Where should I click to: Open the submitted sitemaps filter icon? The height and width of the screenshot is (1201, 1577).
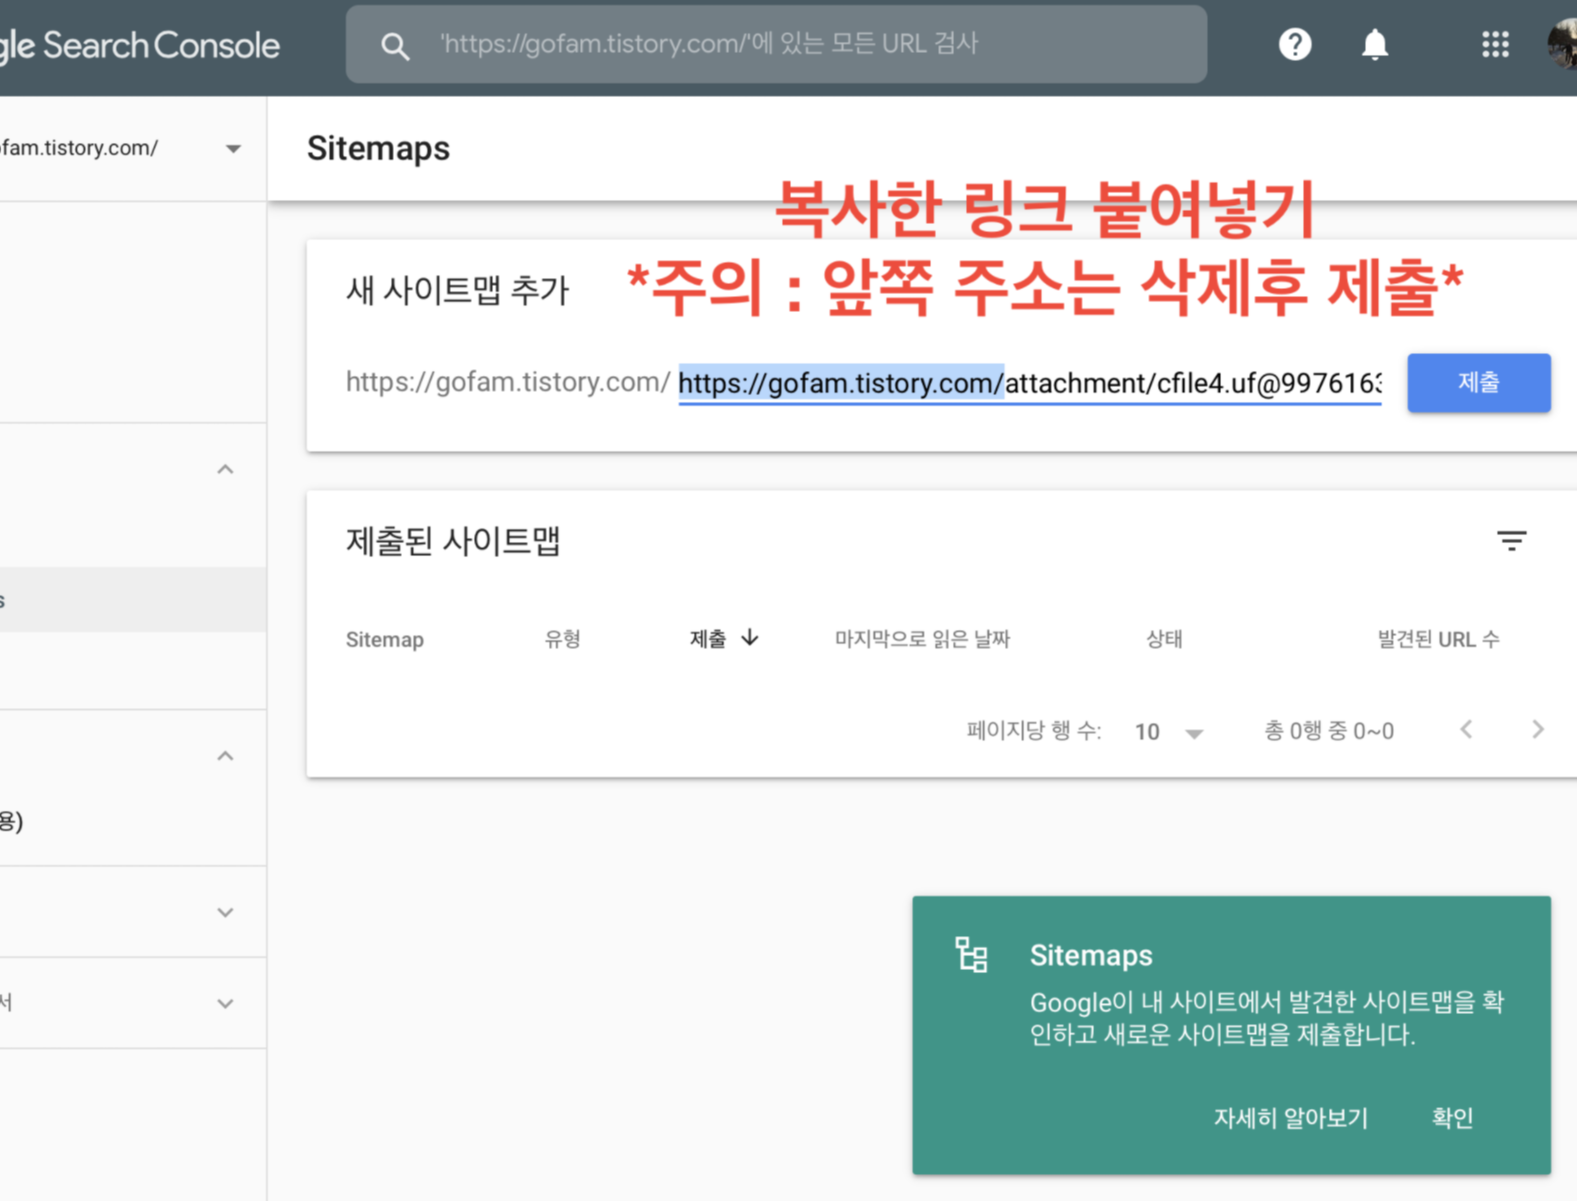[1511, 541]
